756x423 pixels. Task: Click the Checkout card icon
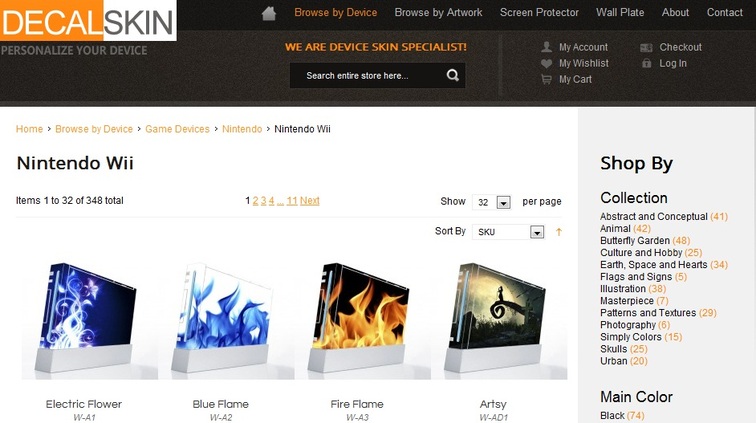[646, 47]
